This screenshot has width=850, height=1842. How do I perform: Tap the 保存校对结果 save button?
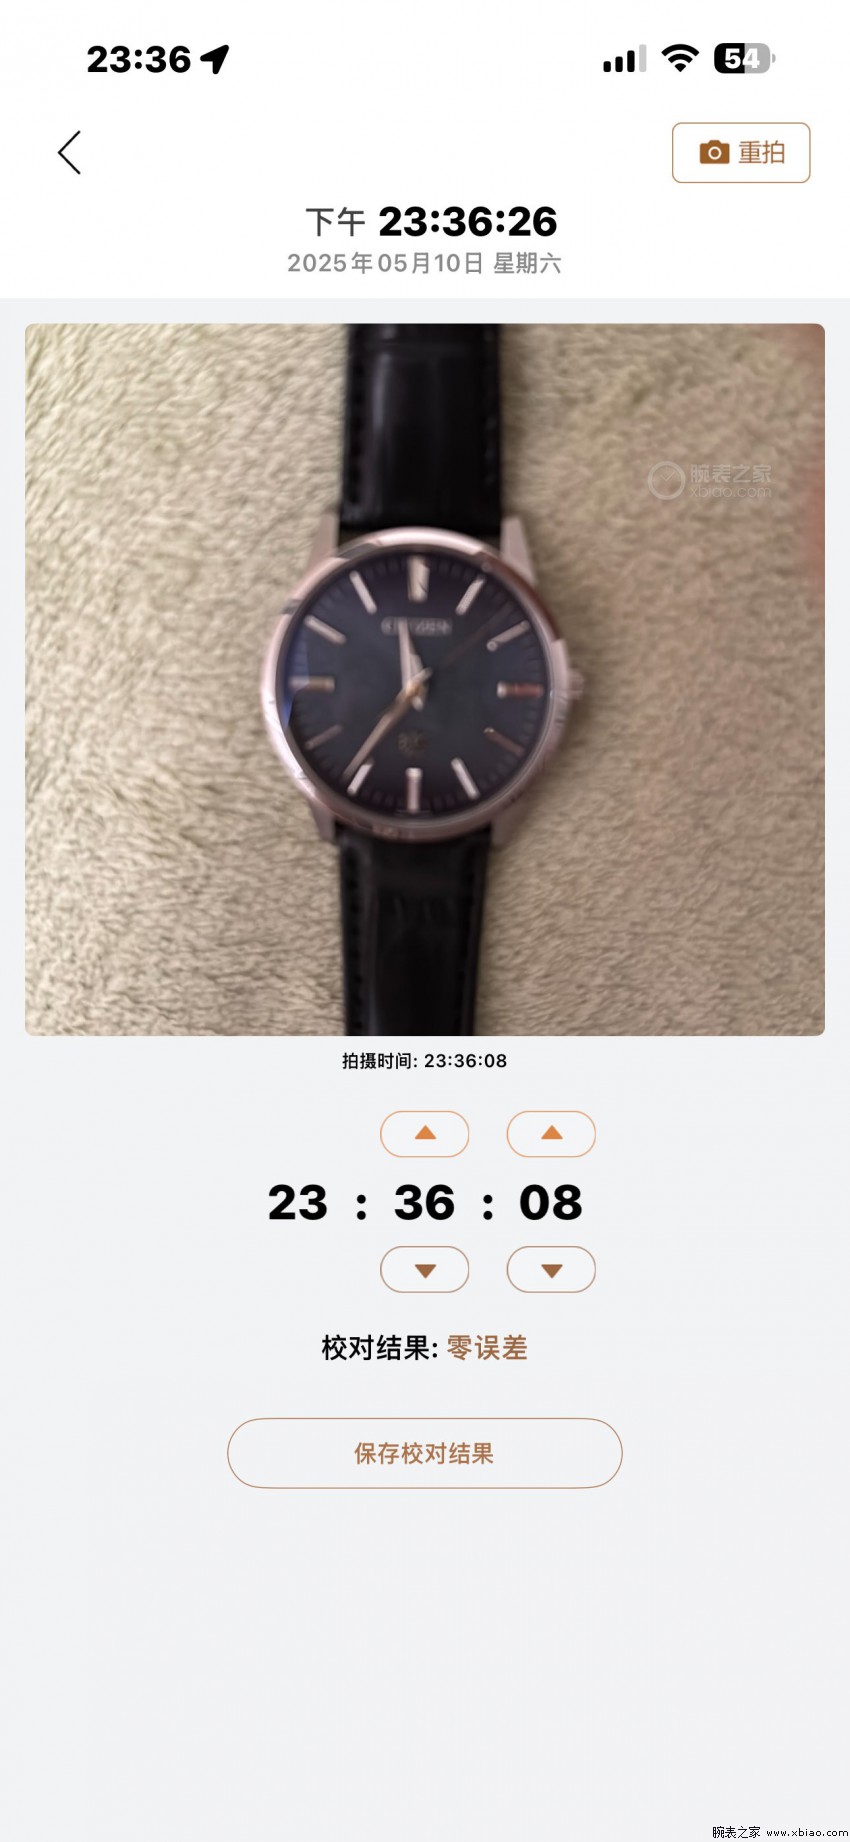pyautogui.click(x=425, y=1453)
